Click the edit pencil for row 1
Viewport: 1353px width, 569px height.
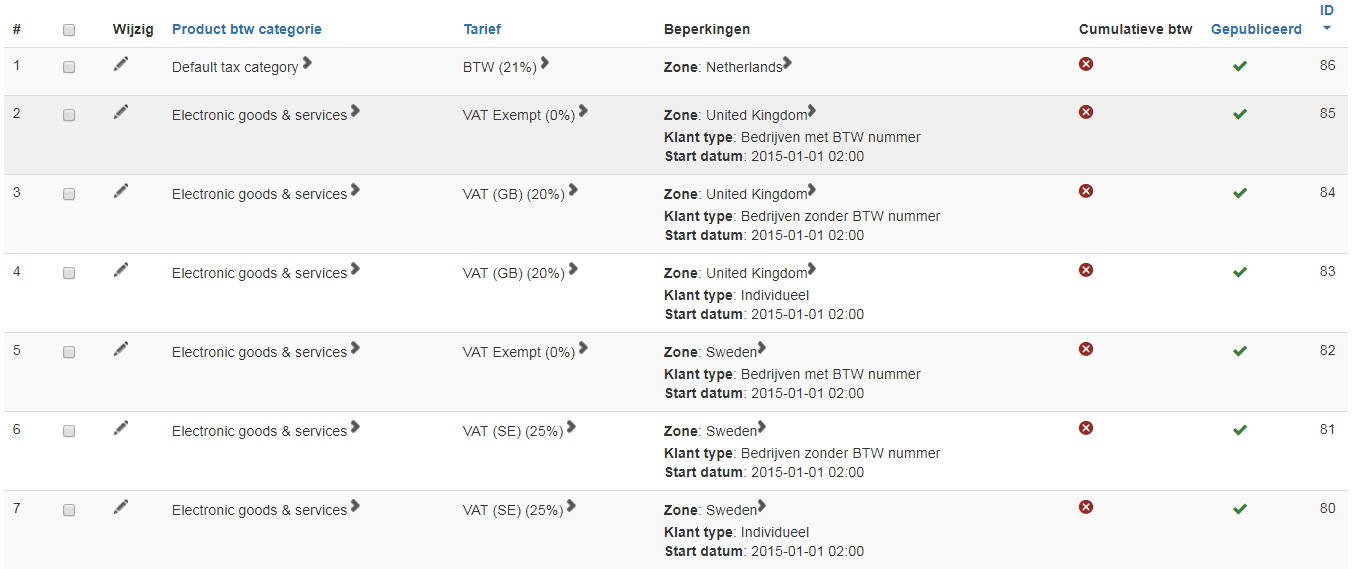121,64
